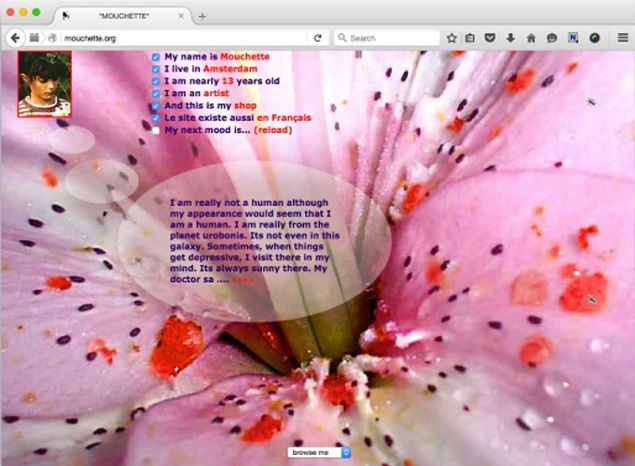Toggle the 'And this is my shop' checkbox

pos(156,106)
